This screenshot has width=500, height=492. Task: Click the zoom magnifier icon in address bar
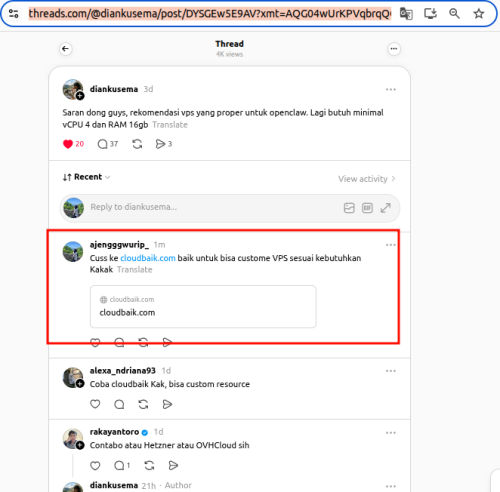[x=454, y=14]
